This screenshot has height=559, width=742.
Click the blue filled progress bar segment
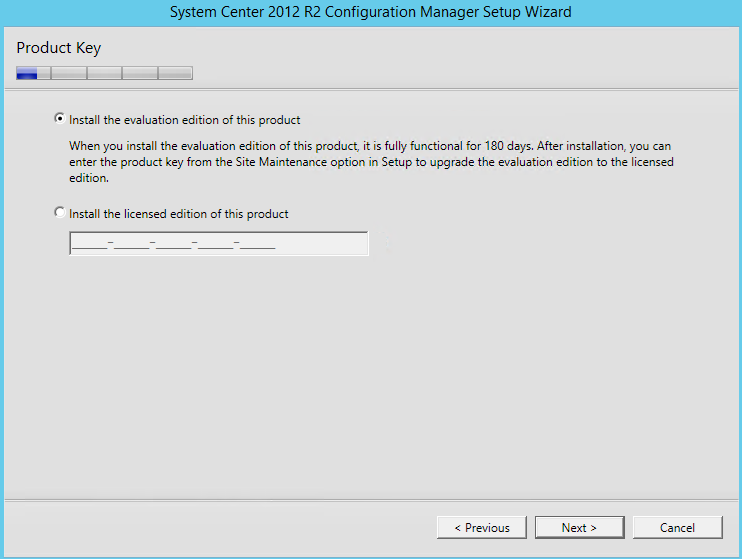click(27, 73)
